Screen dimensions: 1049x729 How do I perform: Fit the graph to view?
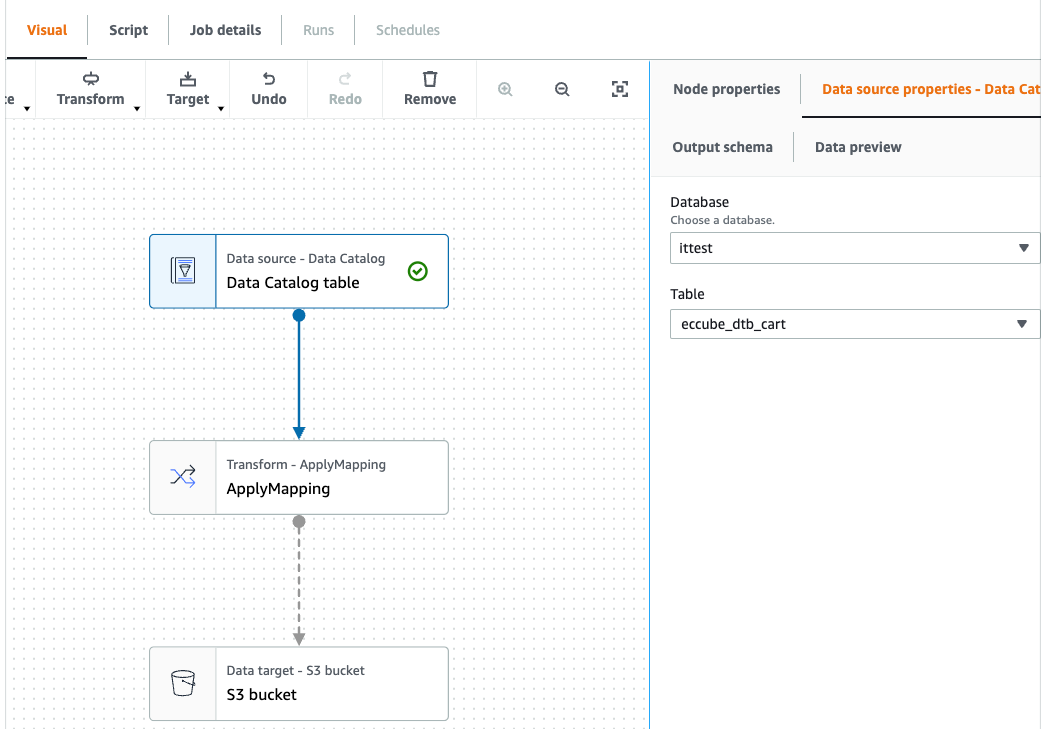(620, 89)
